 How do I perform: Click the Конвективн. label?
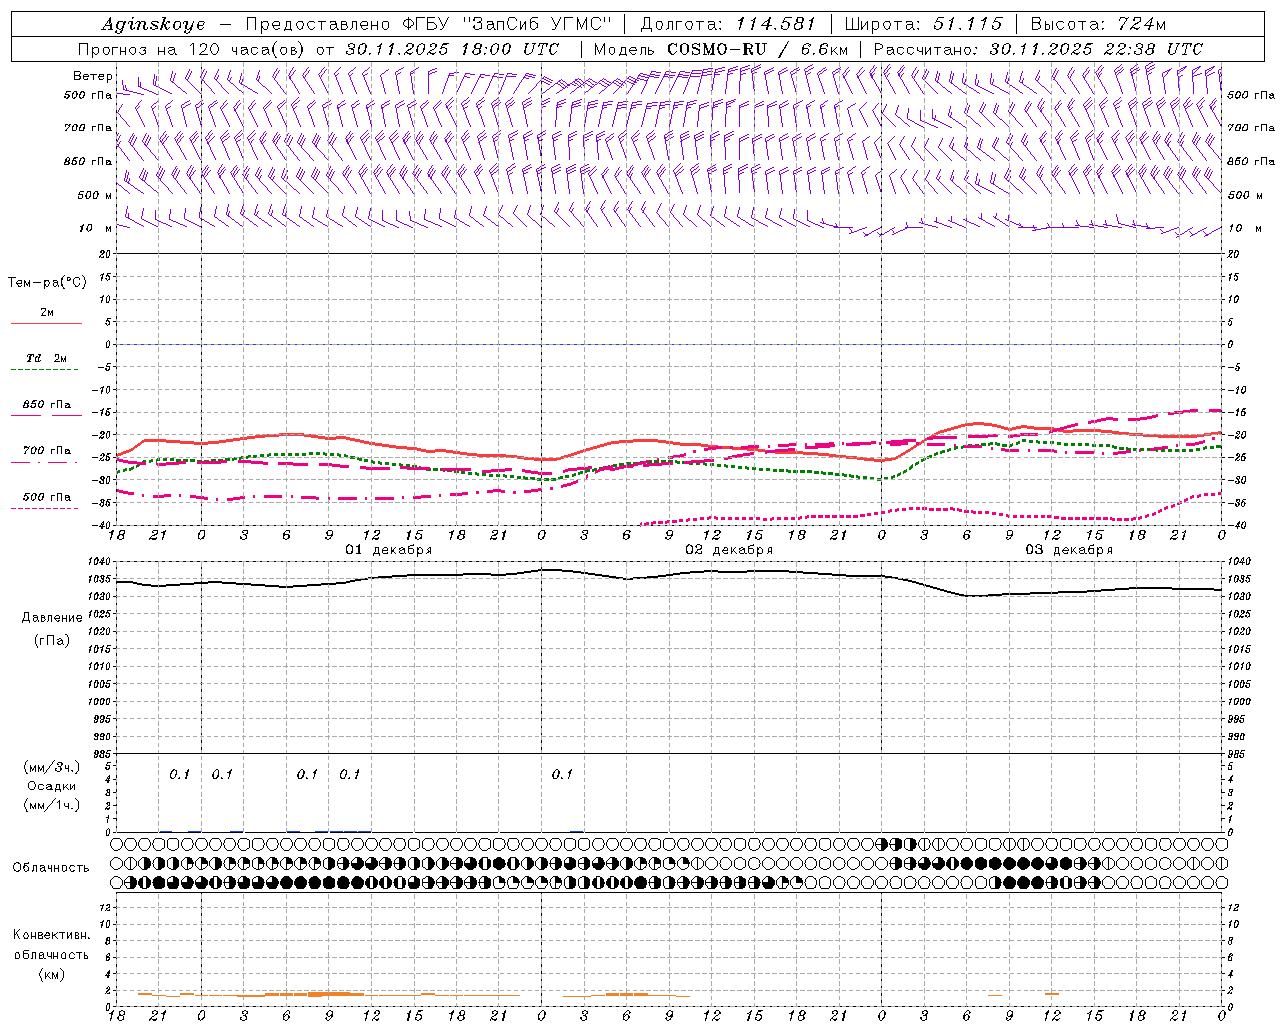51,935
